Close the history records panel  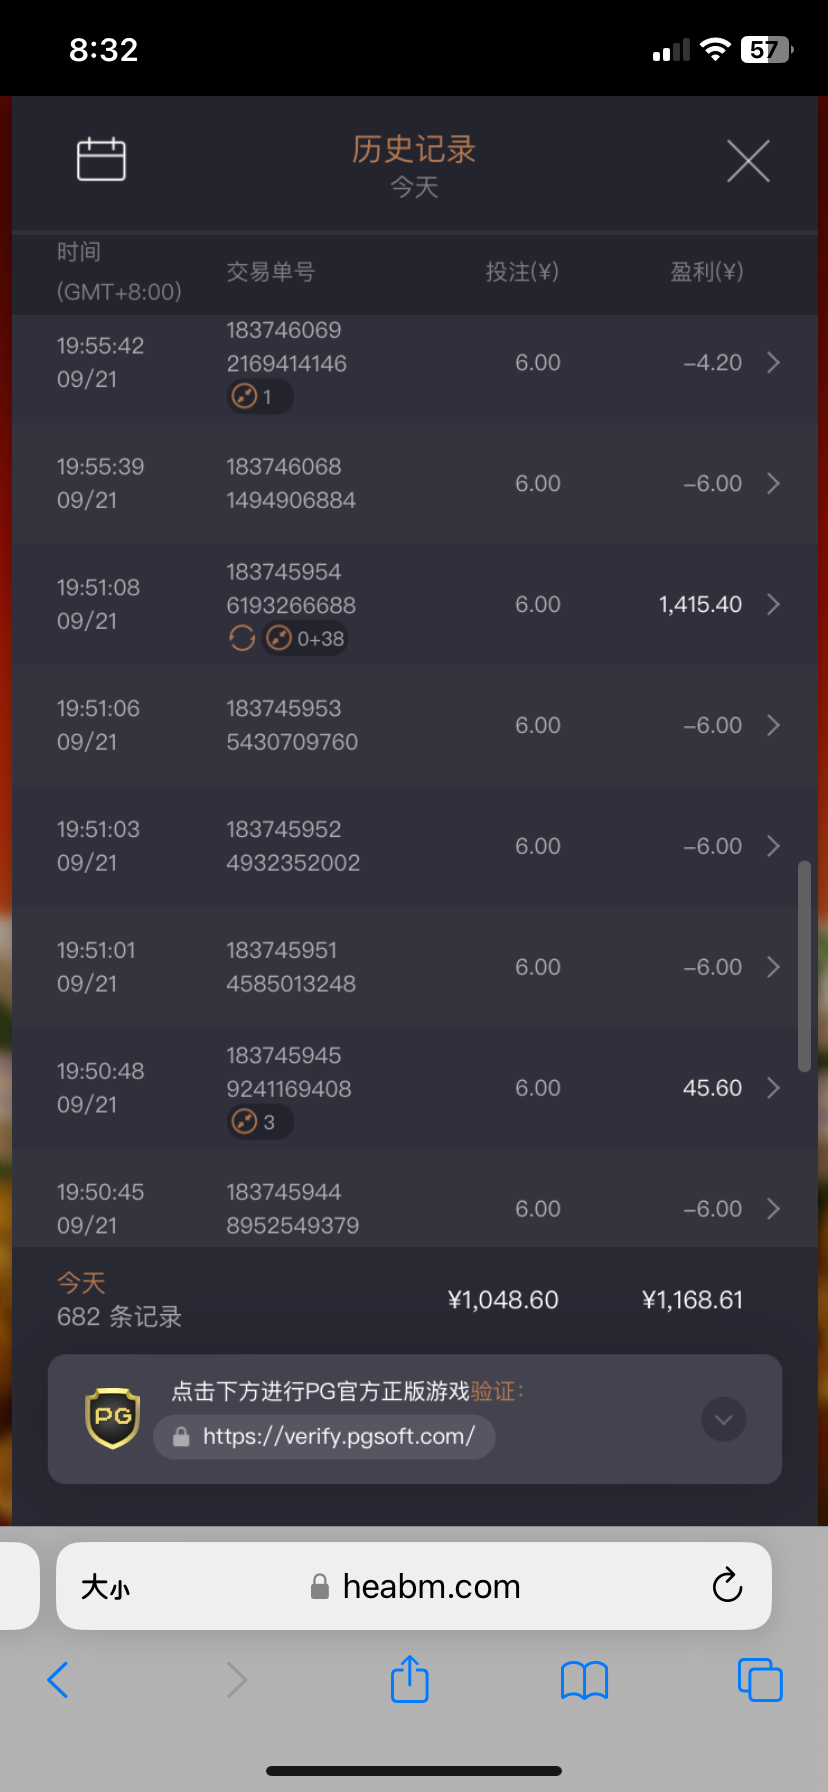pos(748,161)
